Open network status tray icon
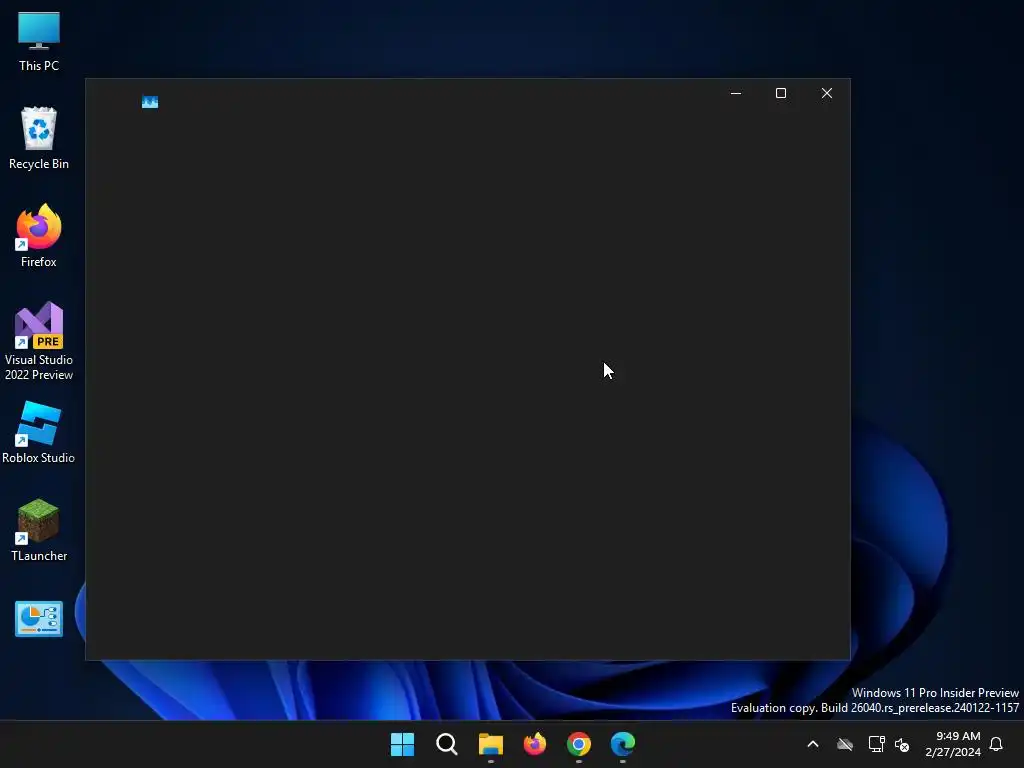1024x768 pixels. [876, 744]
